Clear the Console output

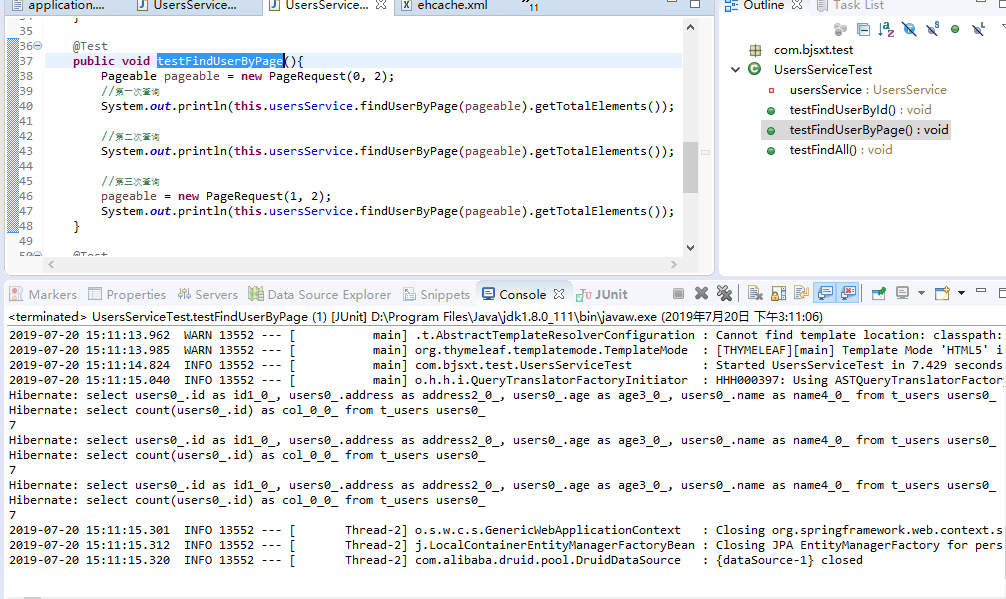pos(755,294)
